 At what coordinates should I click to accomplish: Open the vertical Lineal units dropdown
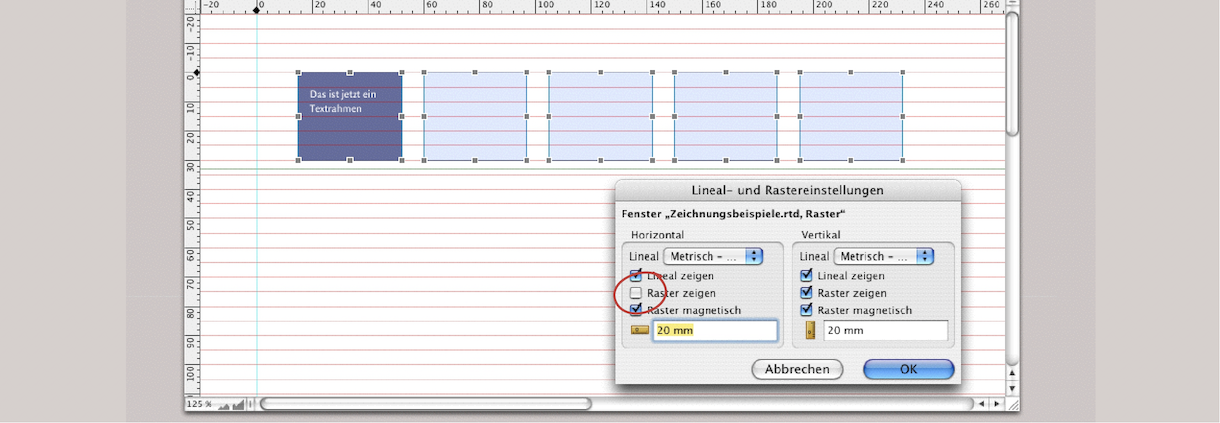[x=884, y=257]
